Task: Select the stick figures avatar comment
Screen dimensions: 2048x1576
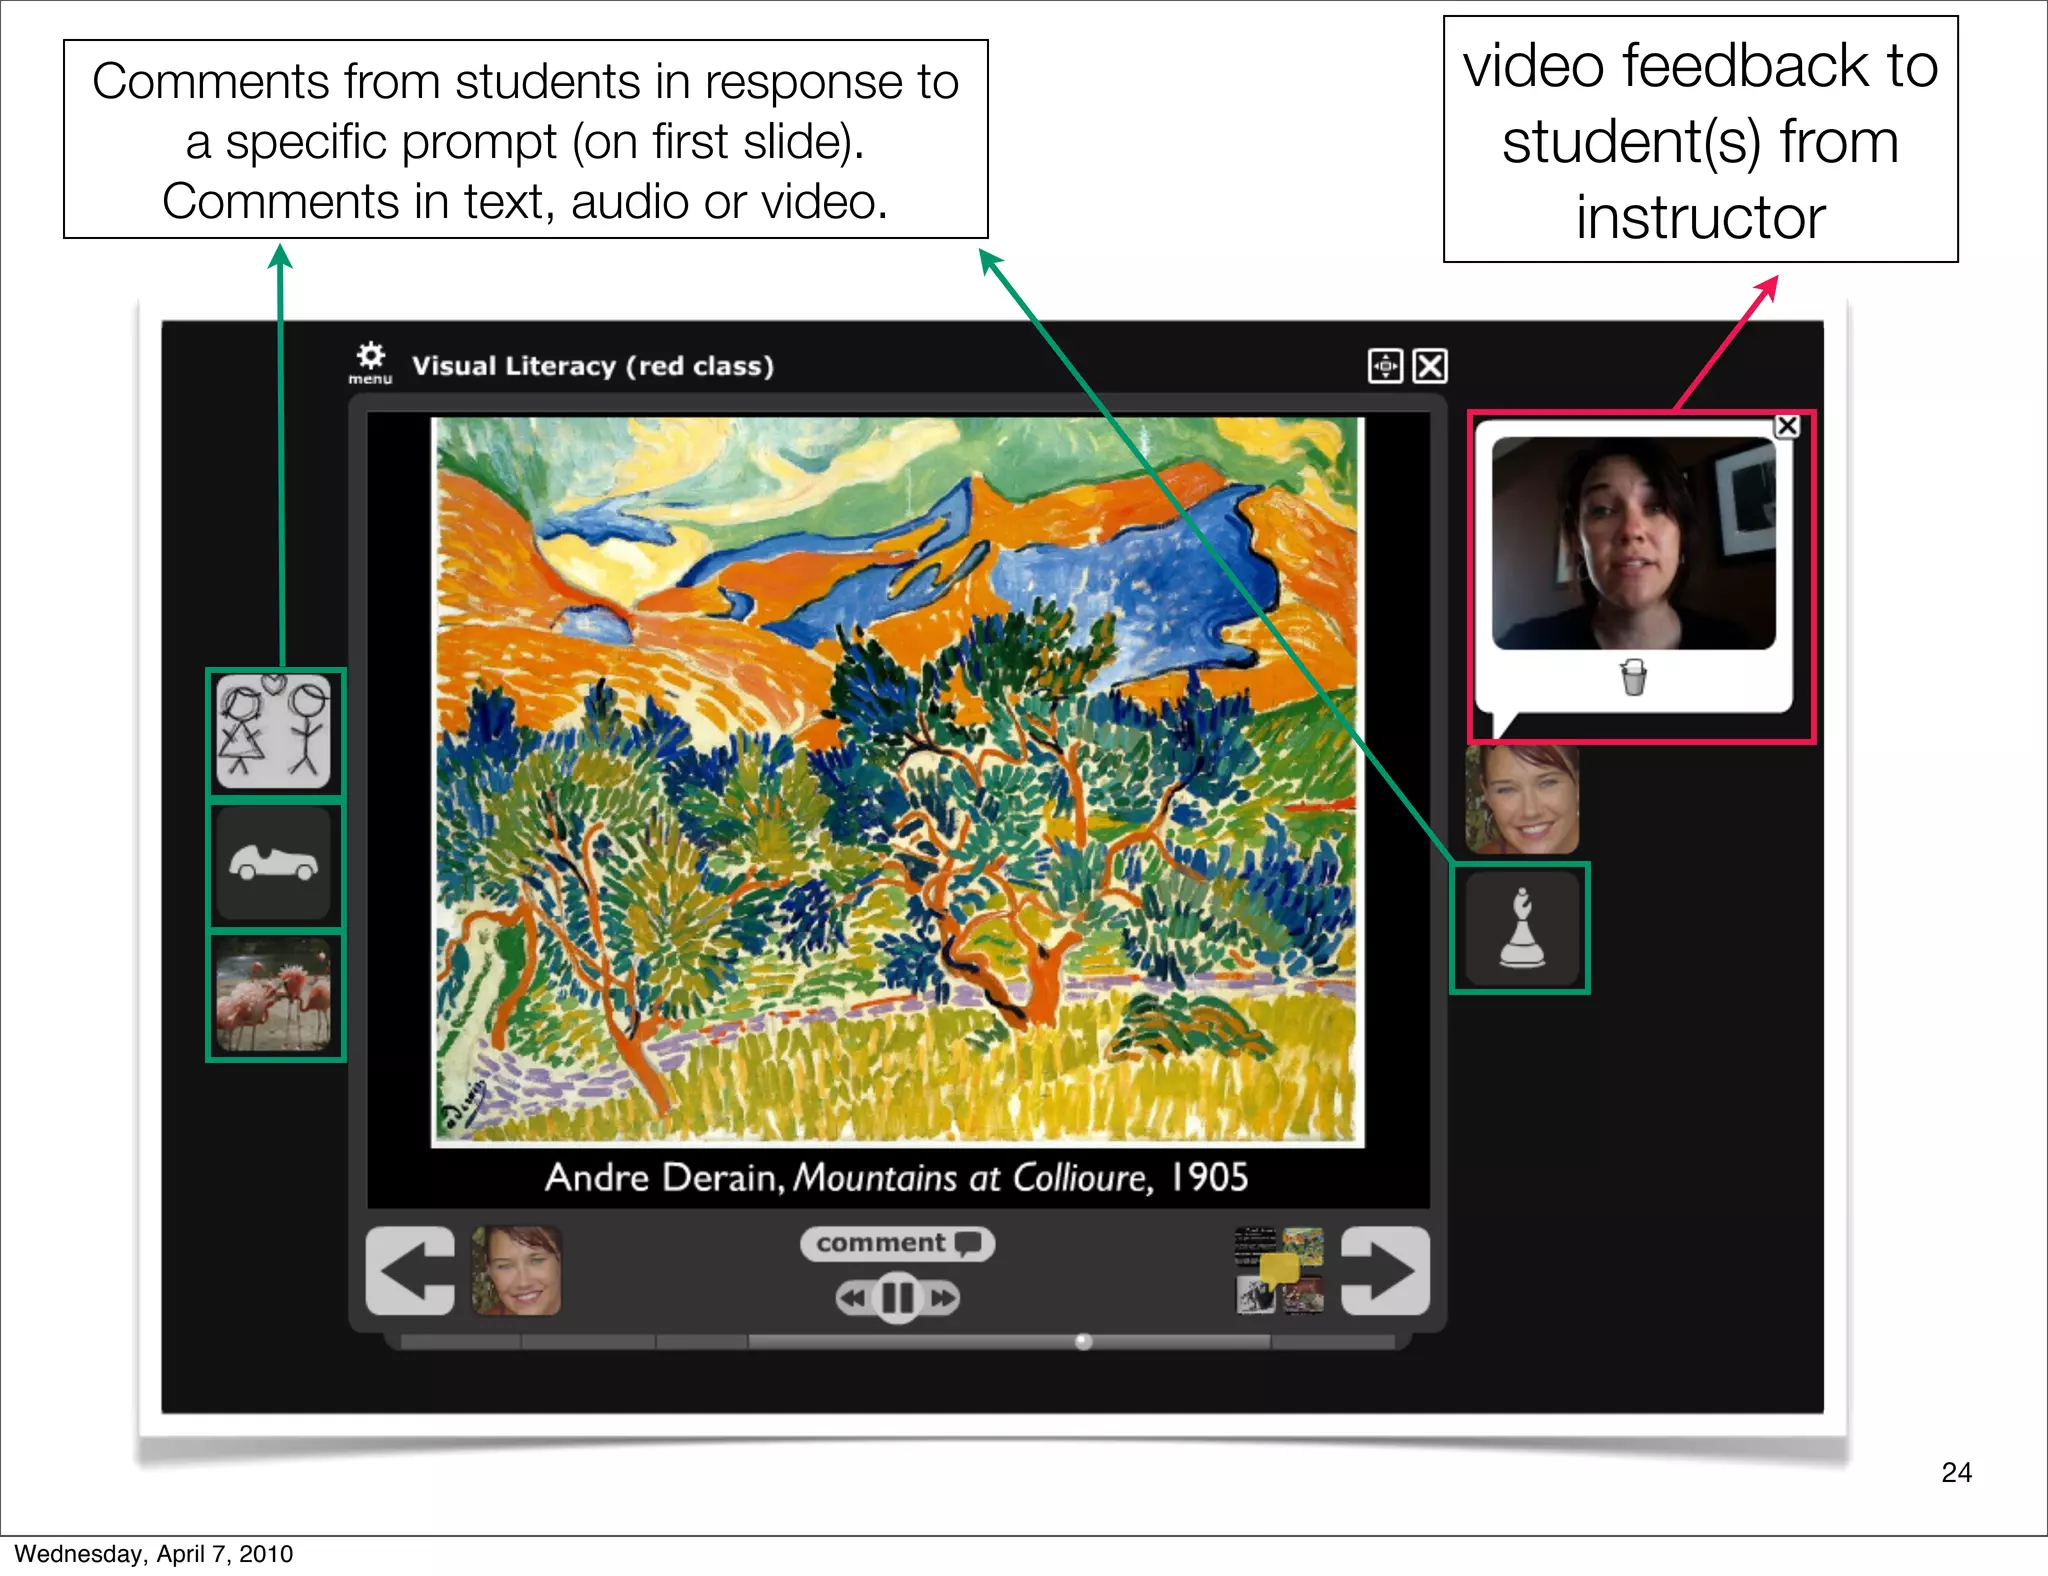Action: [274, 731]
